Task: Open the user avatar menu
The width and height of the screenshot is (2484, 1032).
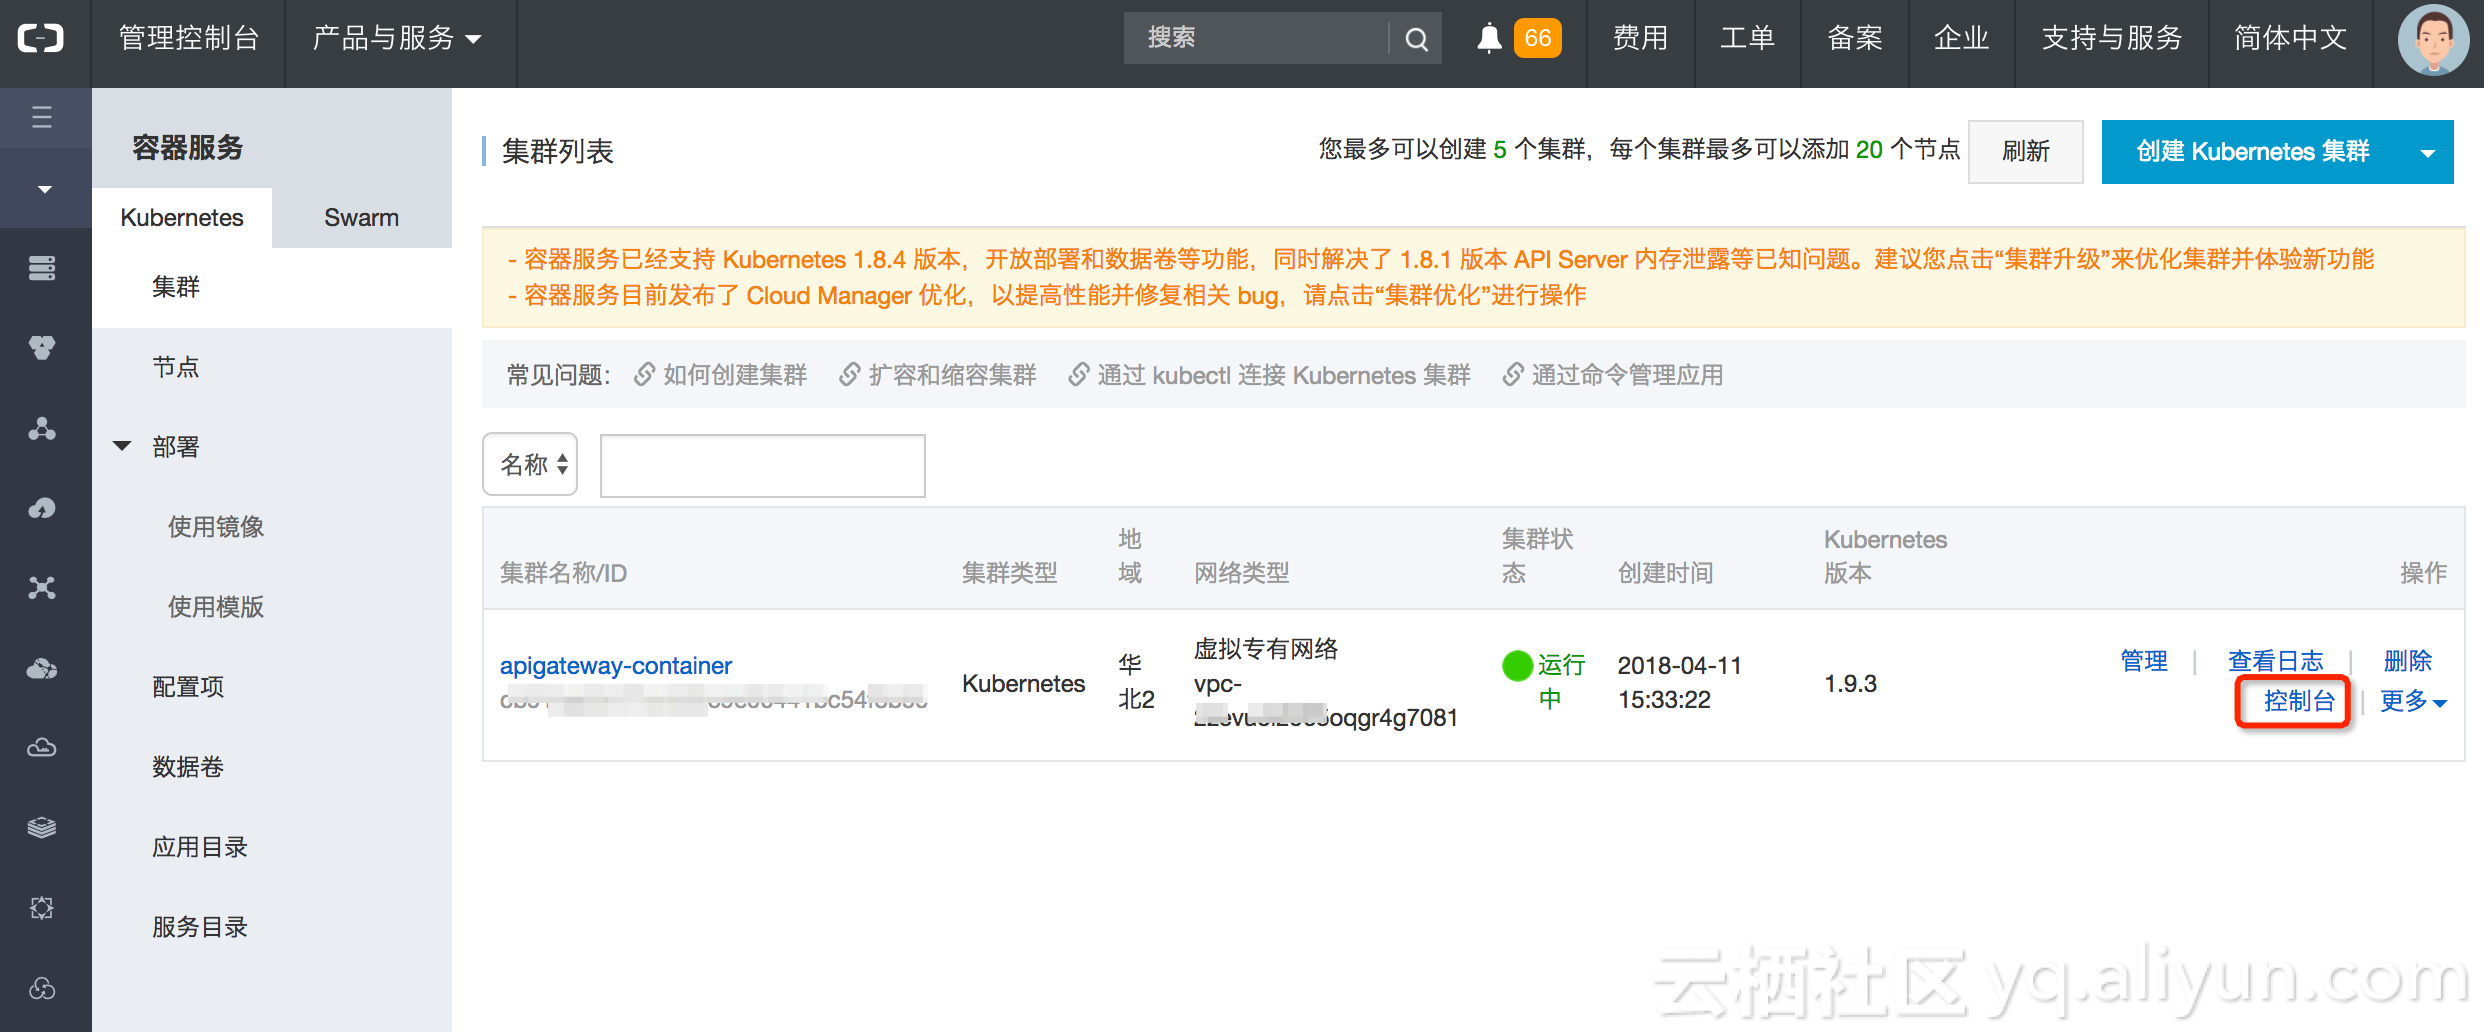Action: pos(2434,40)
